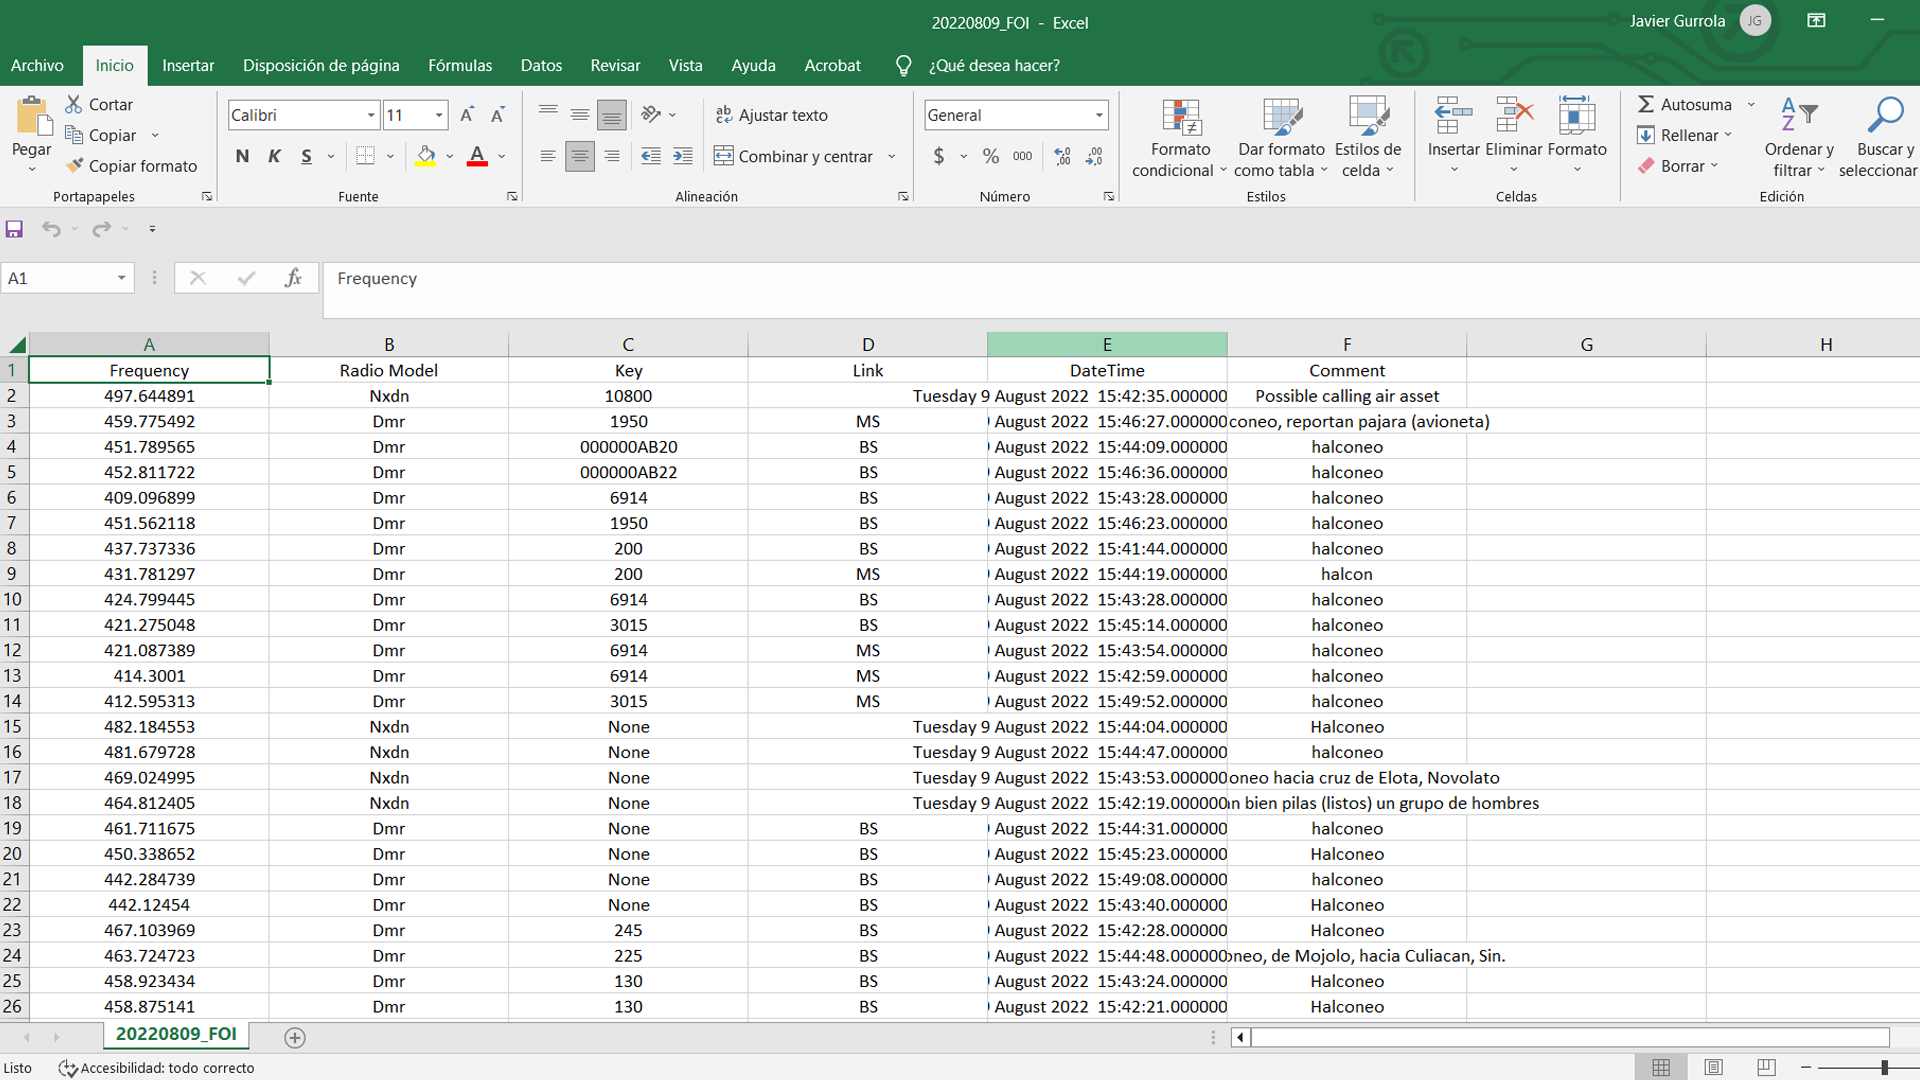Screen dimensions: 1920x1080
Task: Open the font name Calibri dropdown
Action: click(371, 115)
